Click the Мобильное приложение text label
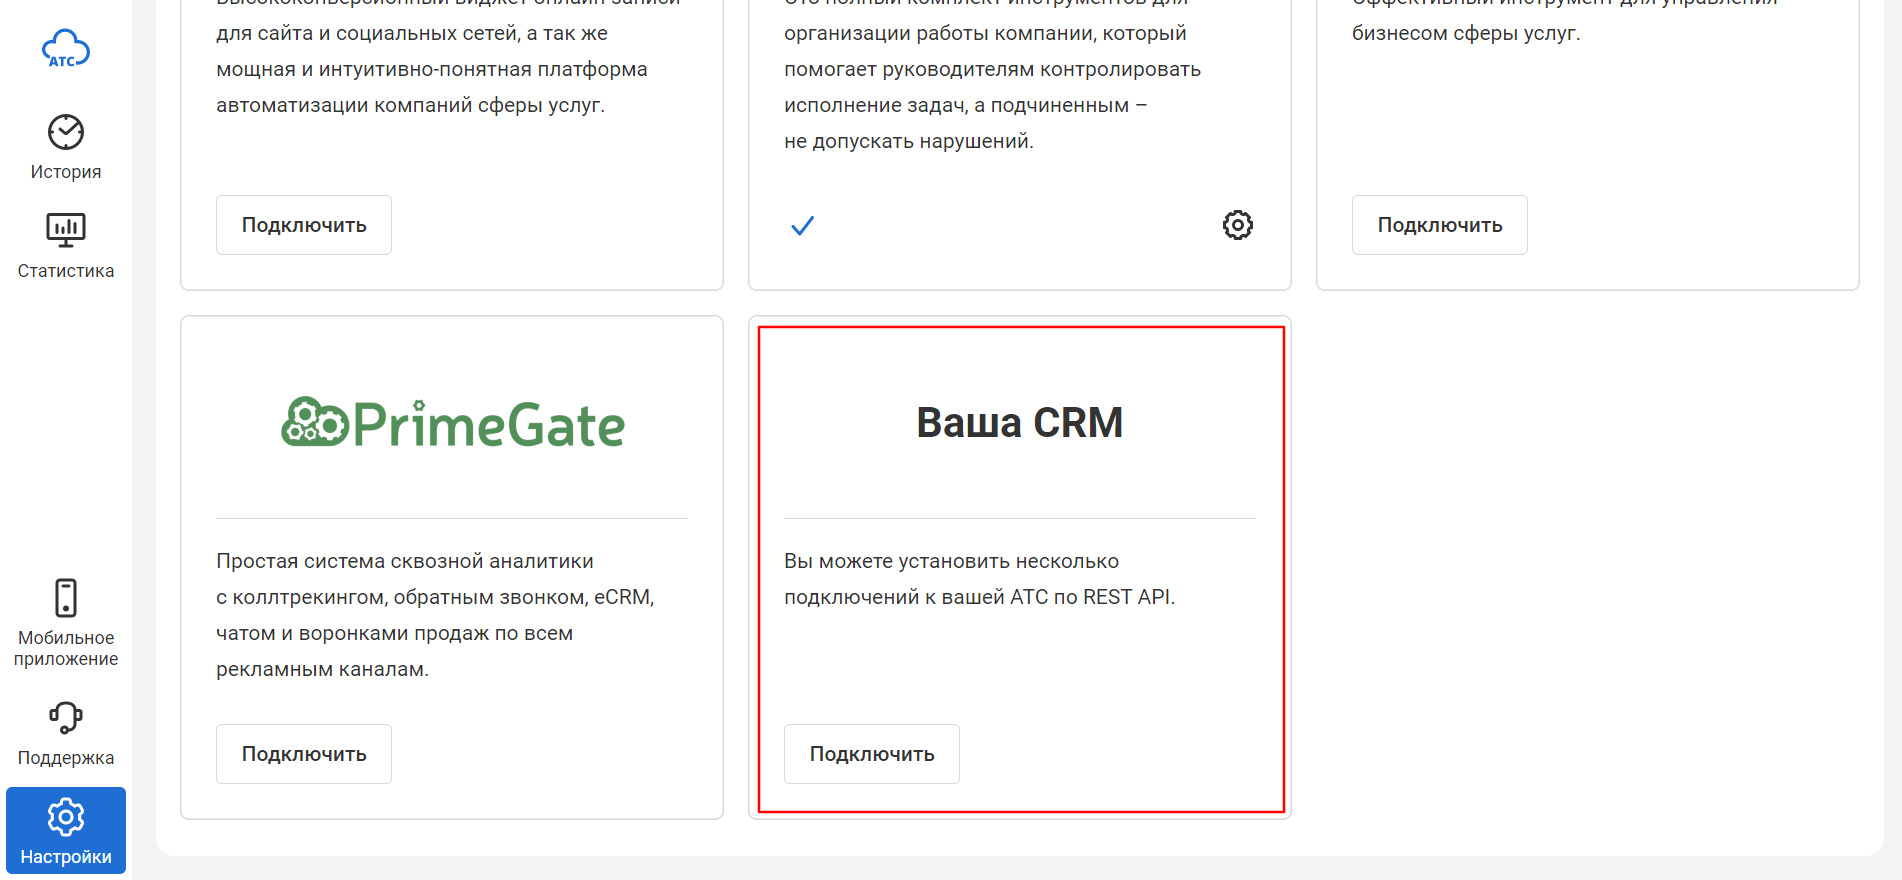Screen dimensions: 1902x880 pyautogui.click(x=66, y=648)
